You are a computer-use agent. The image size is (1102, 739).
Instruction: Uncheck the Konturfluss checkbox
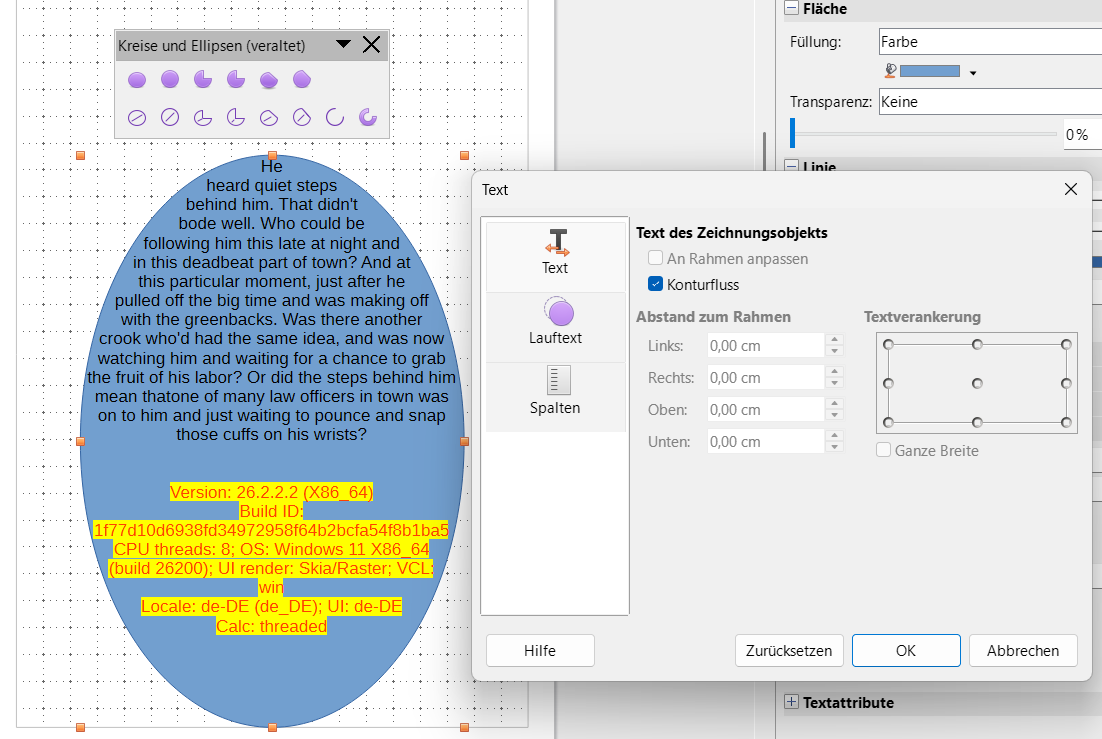pyautogui.click(x=656, y=285)
